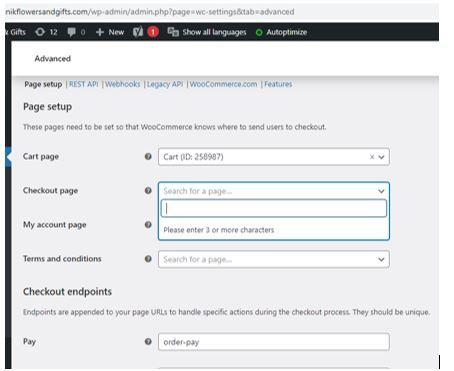
Task: Open the comments bubble icon
Action: pyautogui.click(x=76, y=32)
